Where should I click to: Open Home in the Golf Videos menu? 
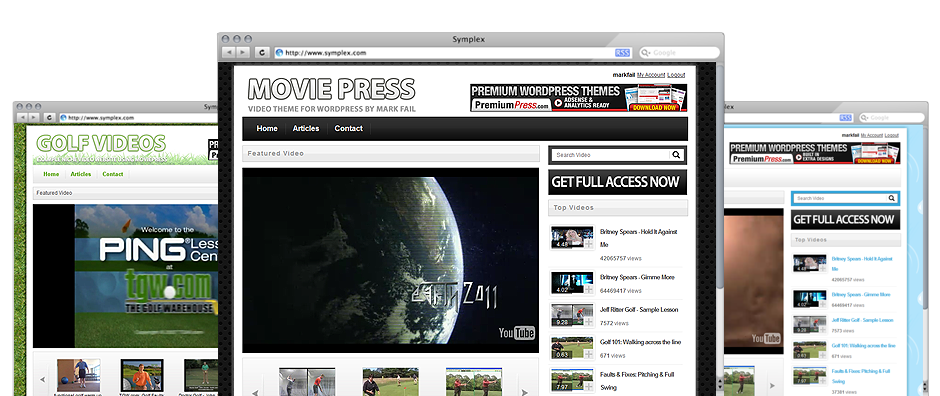pyautogui.click(x=51, y=174)
